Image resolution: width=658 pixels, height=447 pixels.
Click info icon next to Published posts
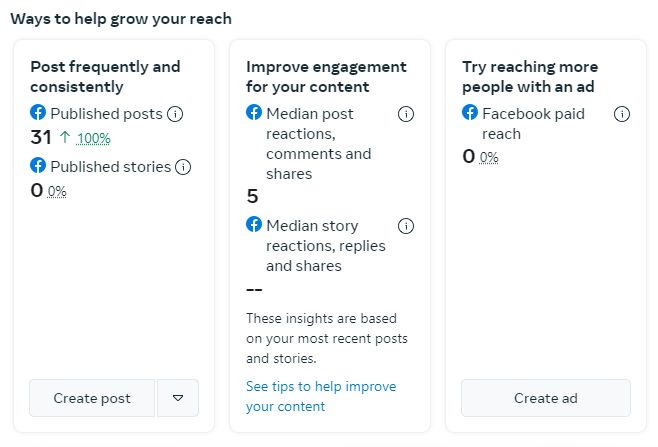pyautogui.click(x=175, y=114)
